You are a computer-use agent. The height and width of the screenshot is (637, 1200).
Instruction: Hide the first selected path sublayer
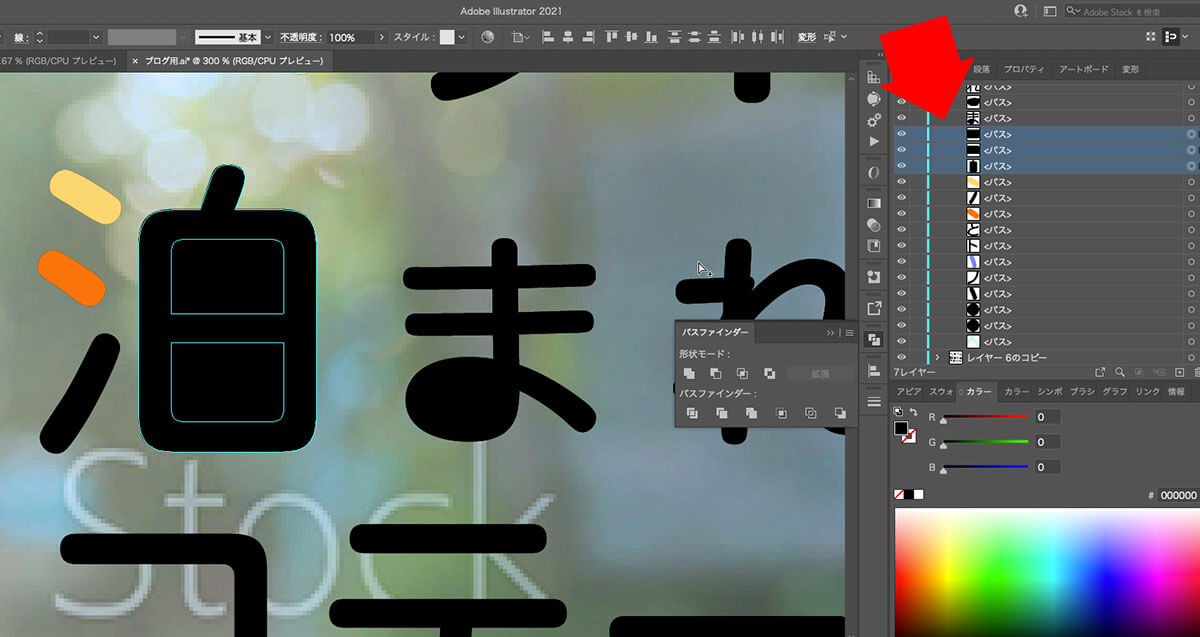(x=901, y=134)
